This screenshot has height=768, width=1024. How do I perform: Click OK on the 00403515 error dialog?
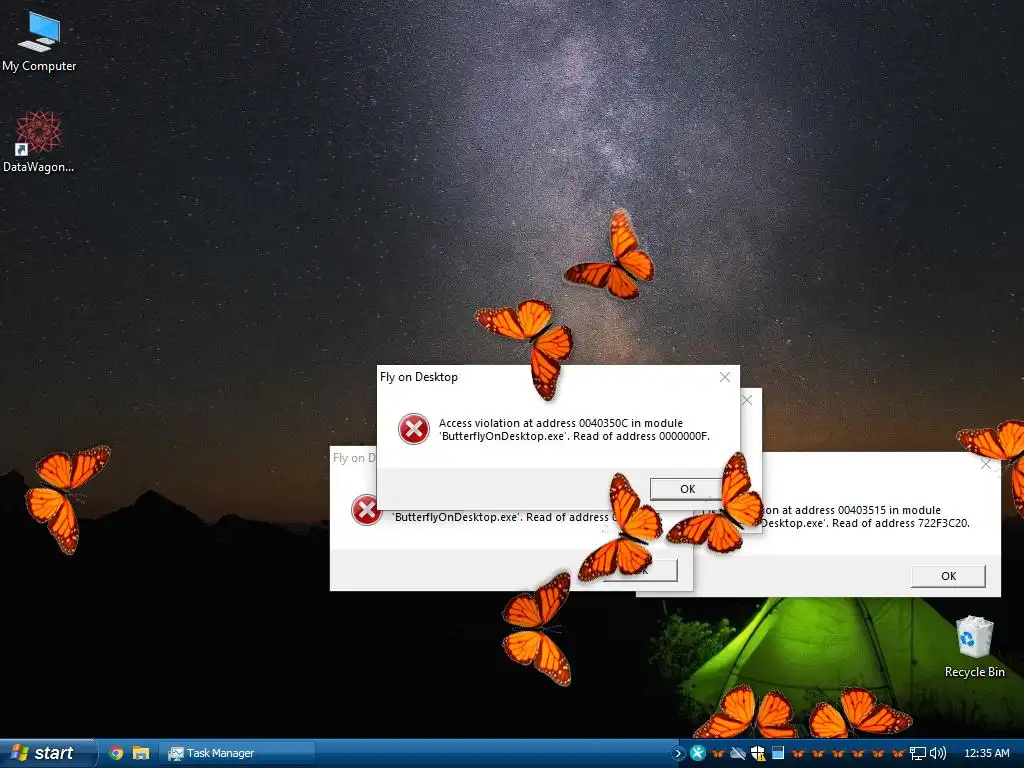click(x=948, y=576)
